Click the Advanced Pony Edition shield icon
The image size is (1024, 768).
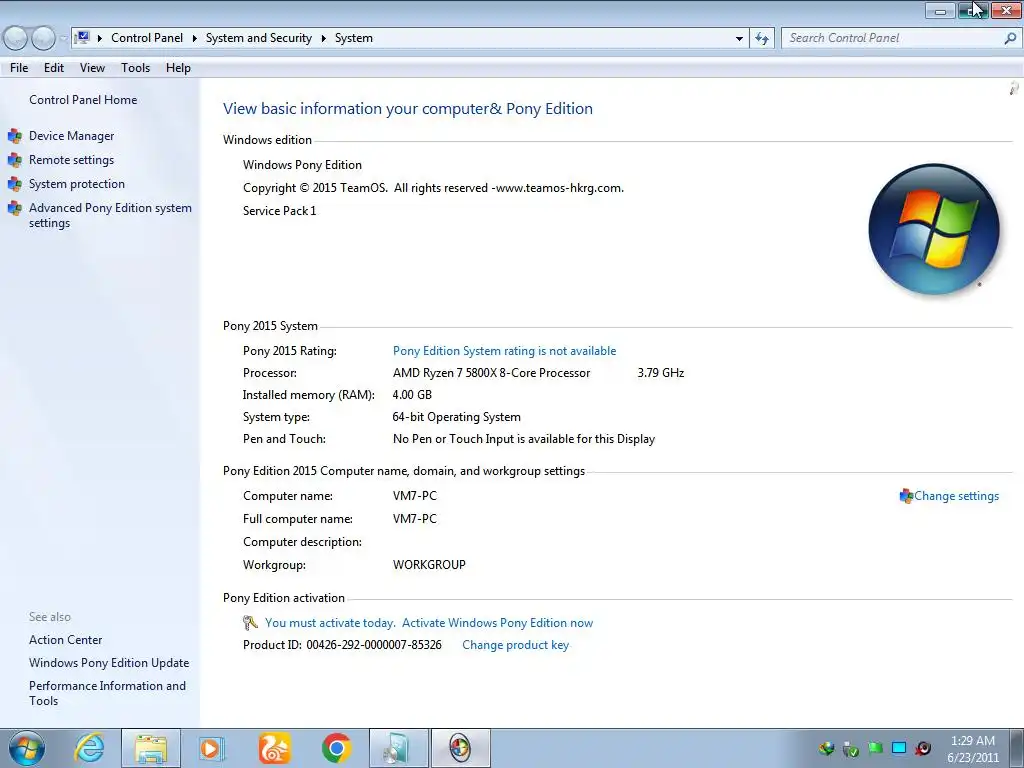14,208
